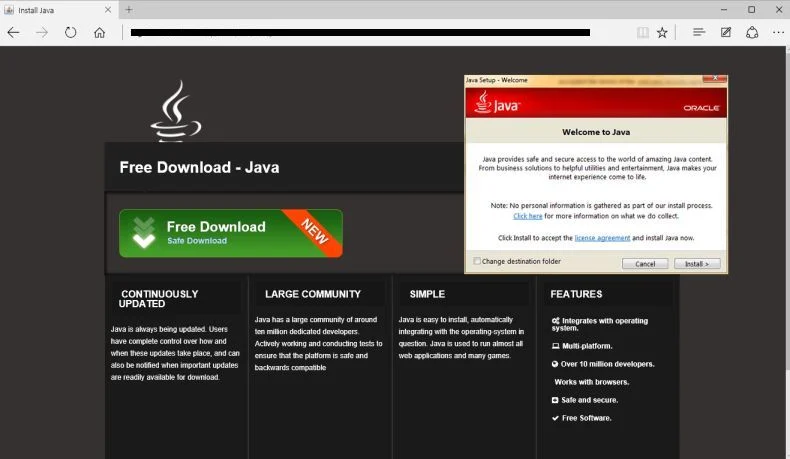
Task: Click icon beside Safe and secure
Action: click(x=555, y=400)
